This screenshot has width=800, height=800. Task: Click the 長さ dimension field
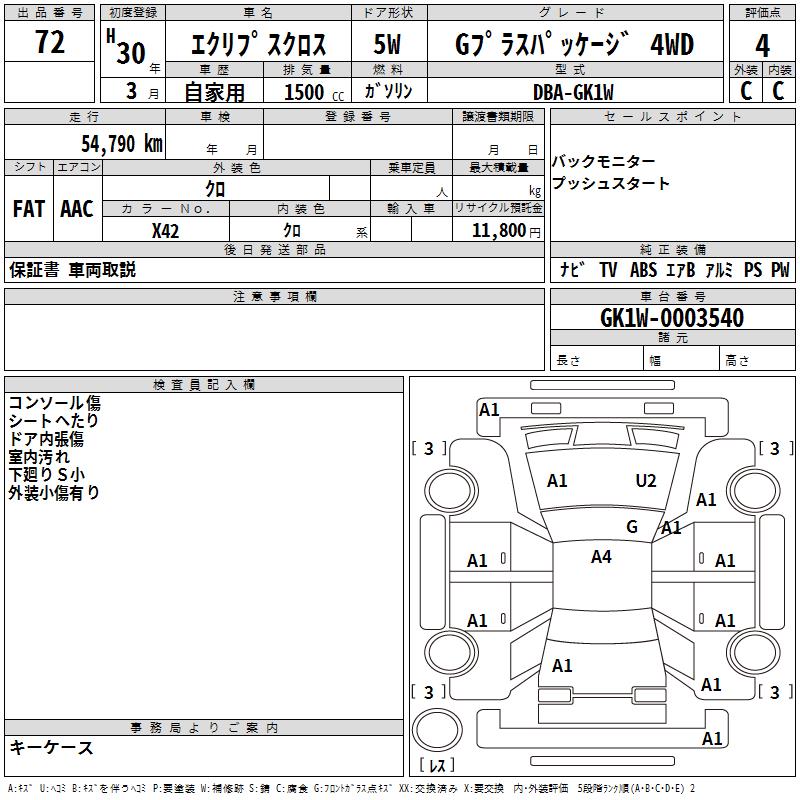(596, 360)
